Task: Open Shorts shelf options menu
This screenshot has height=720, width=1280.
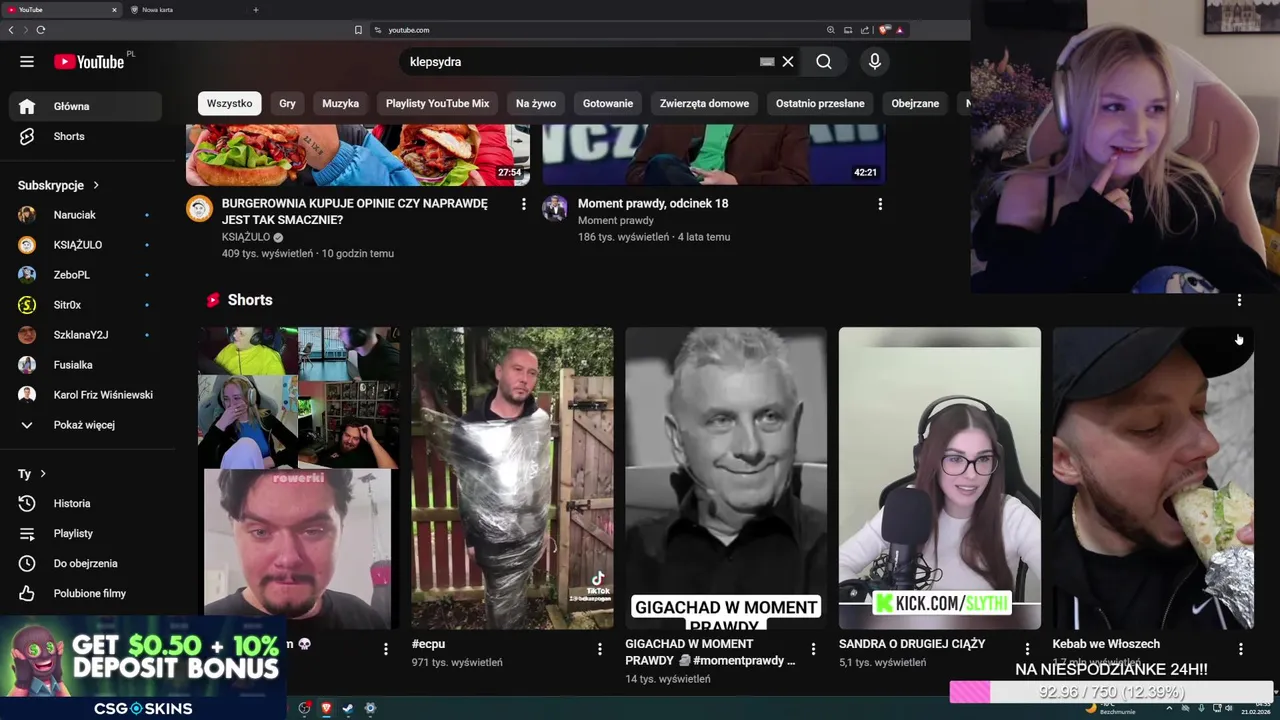Action: (x=1239, y=300)
